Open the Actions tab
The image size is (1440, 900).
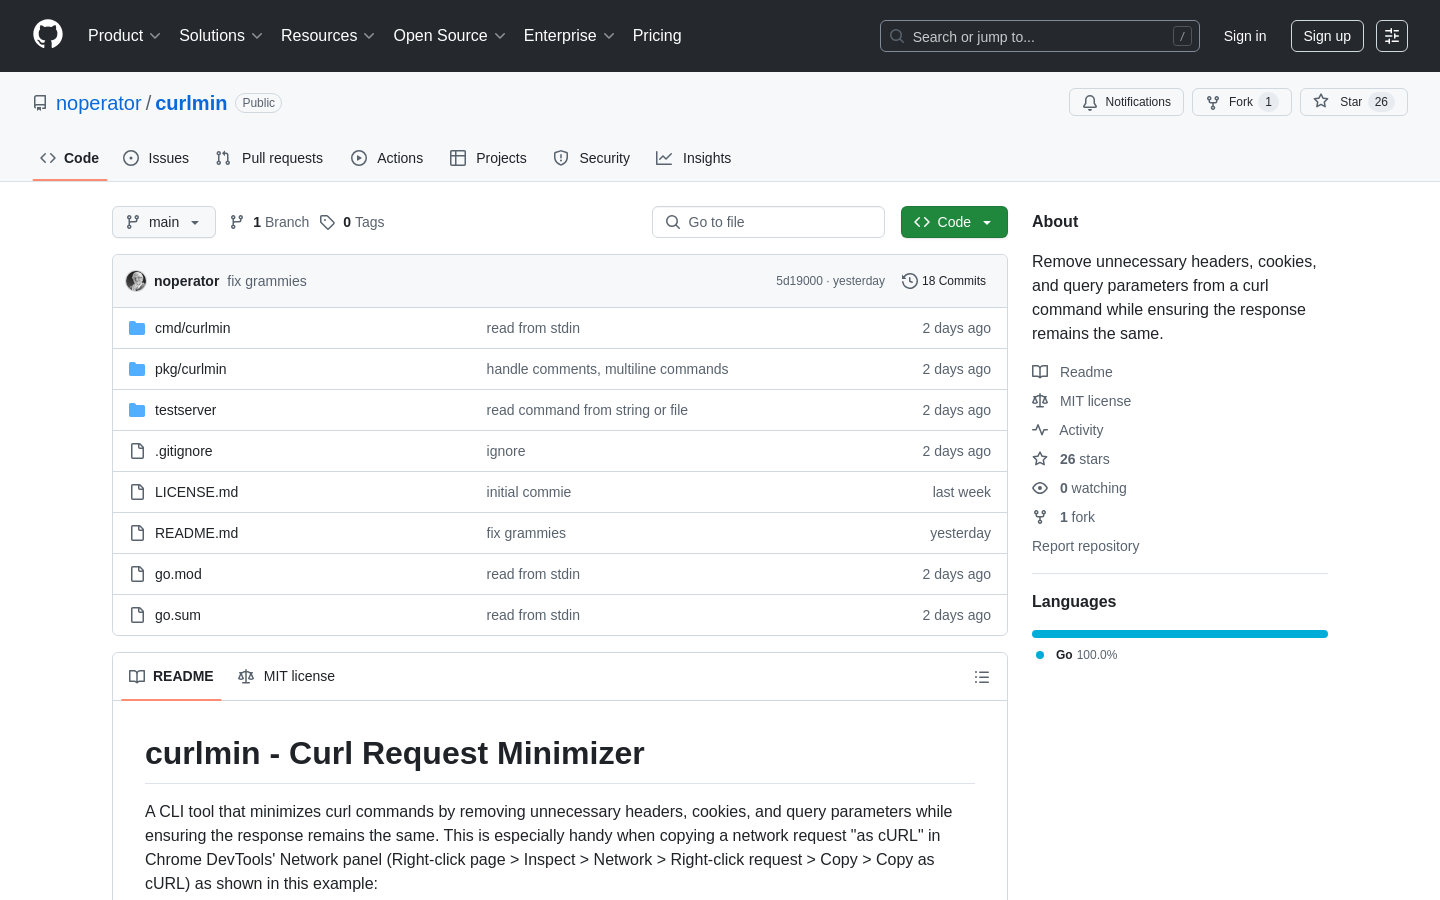387,158
